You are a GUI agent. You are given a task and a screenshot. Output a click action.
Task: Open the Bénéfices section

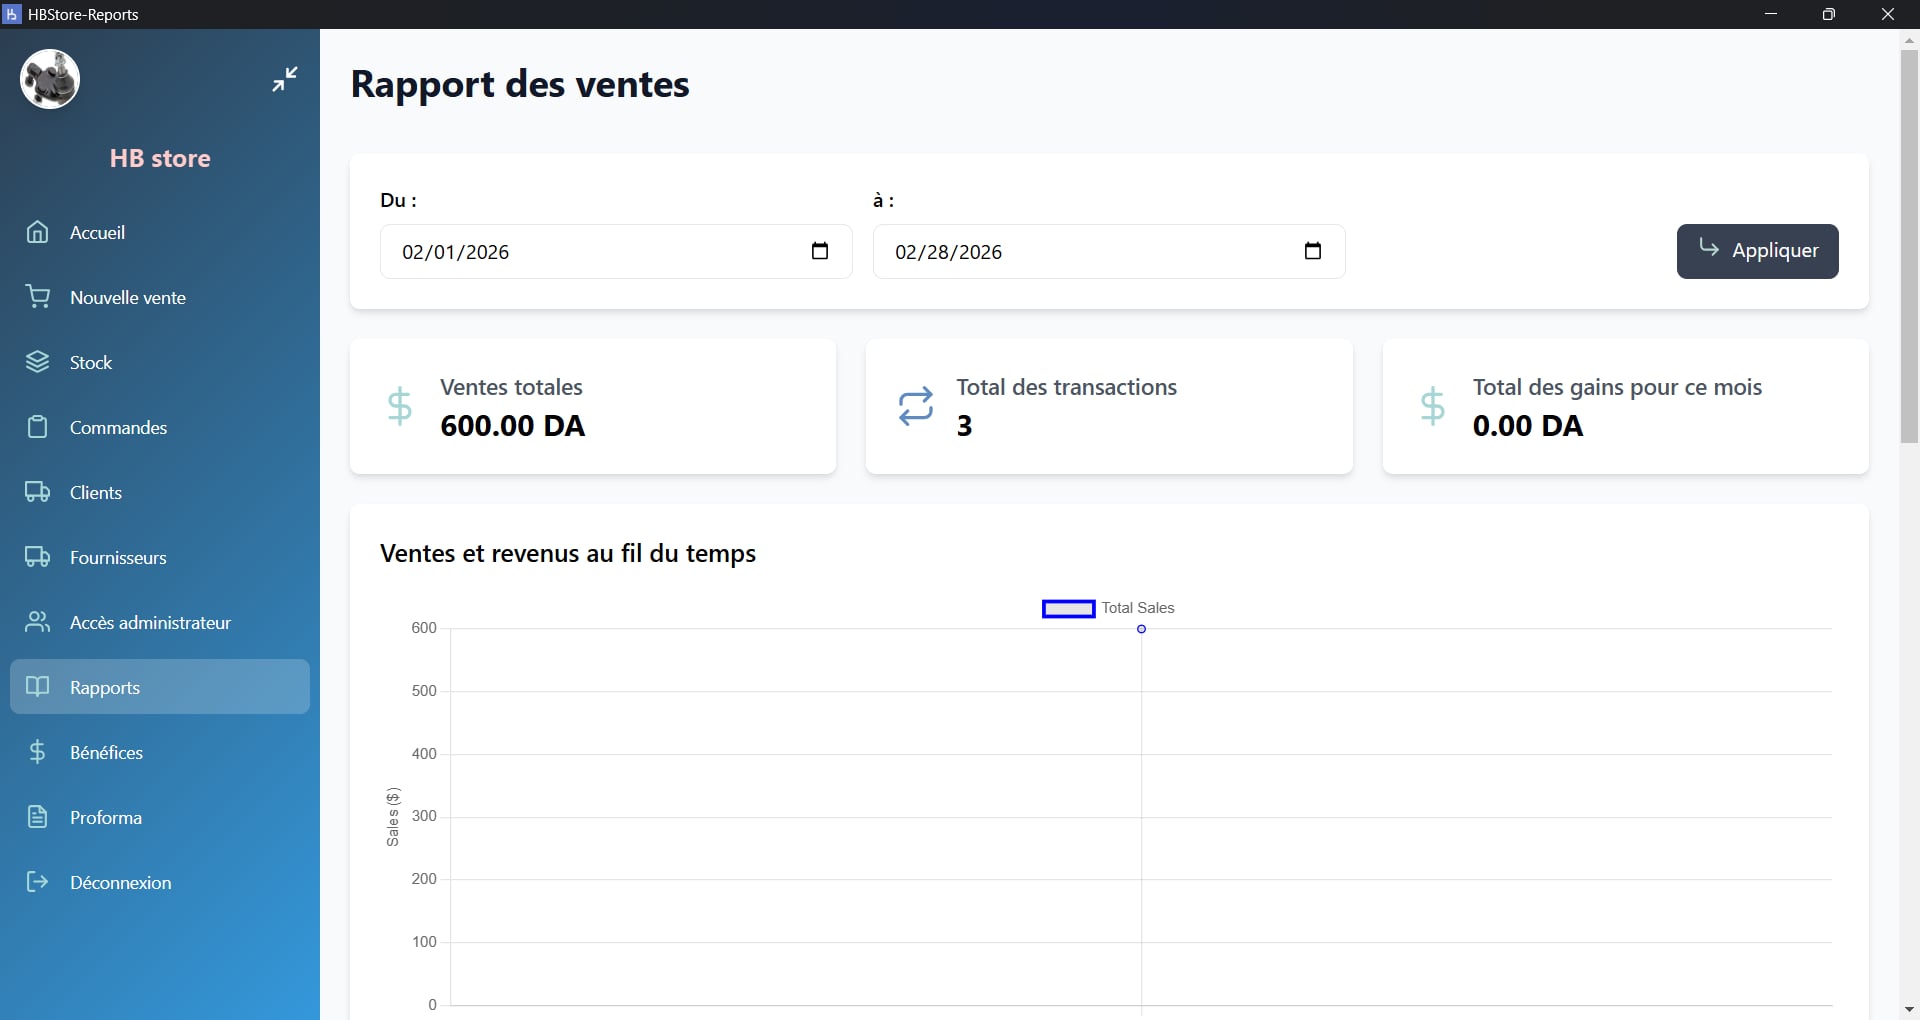click(x=108, y=752)
